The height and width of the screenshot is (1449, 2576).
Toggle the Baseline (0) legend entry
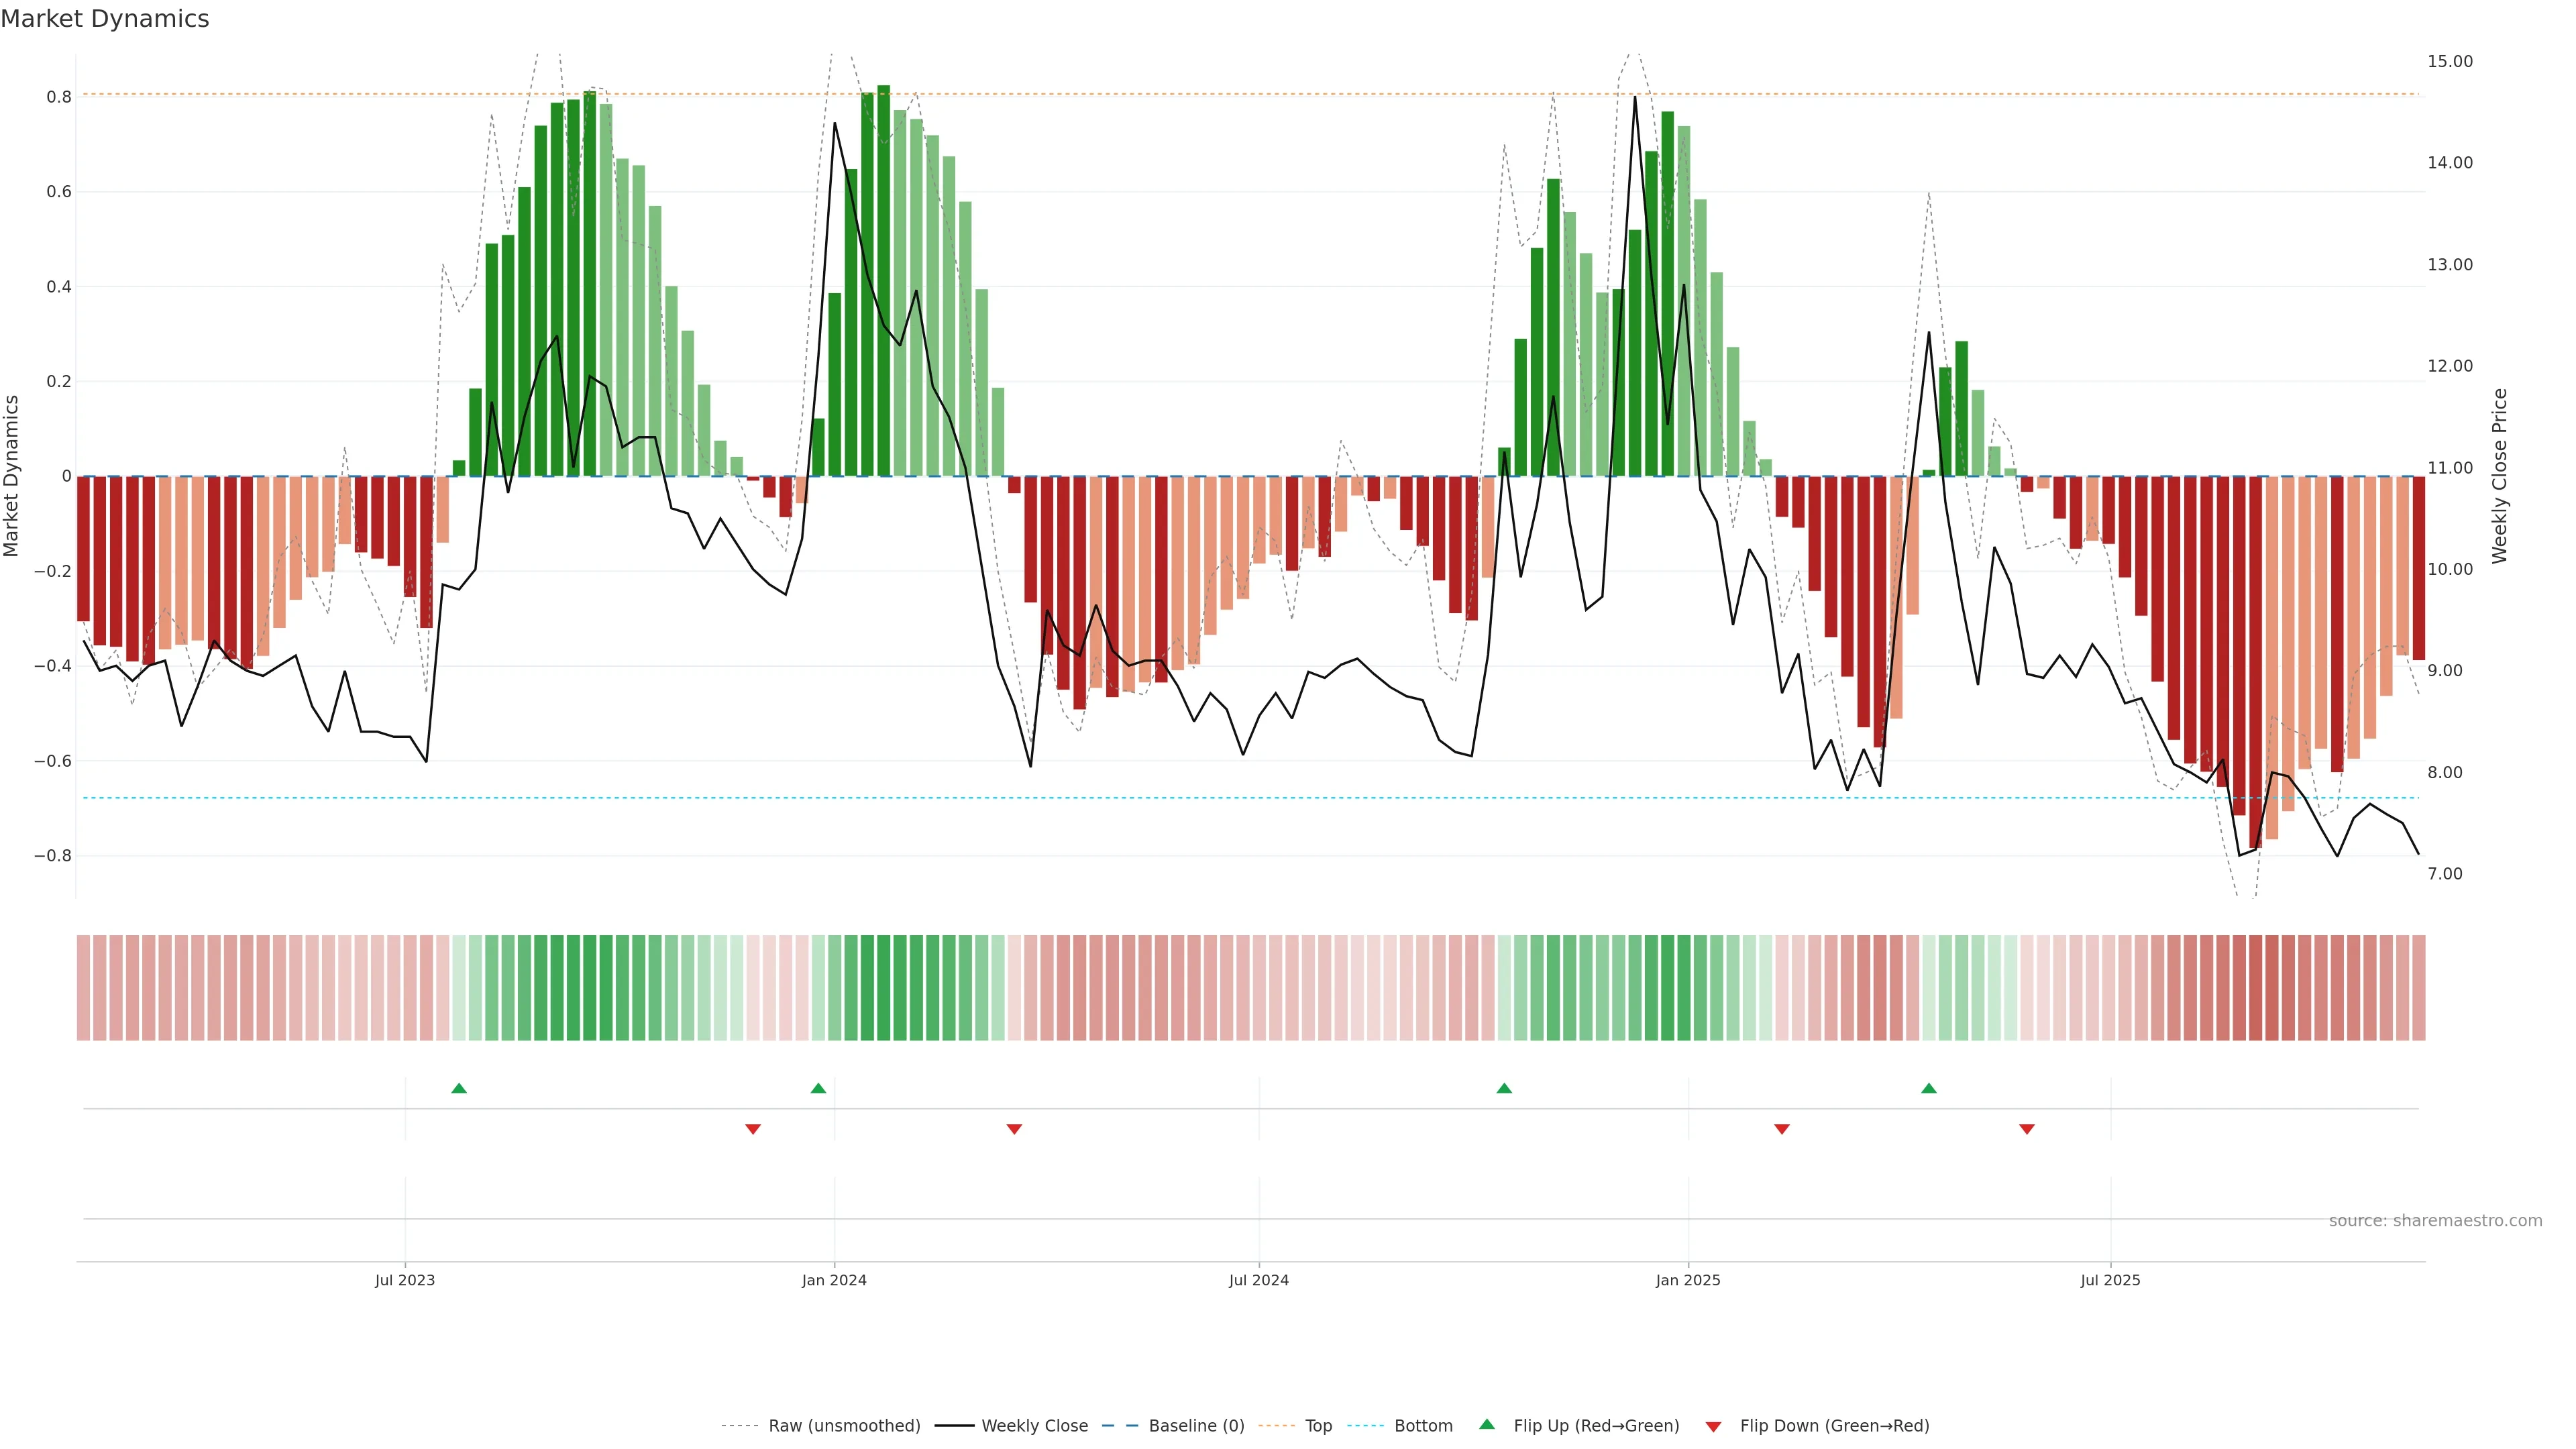click(x=1196, y=1426)
